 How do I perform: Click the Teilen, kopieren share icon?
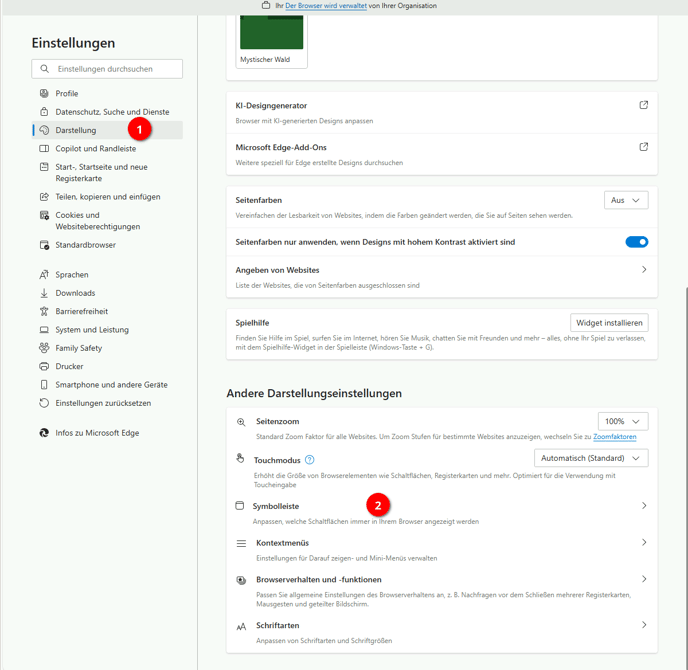[x=44, y=197]
